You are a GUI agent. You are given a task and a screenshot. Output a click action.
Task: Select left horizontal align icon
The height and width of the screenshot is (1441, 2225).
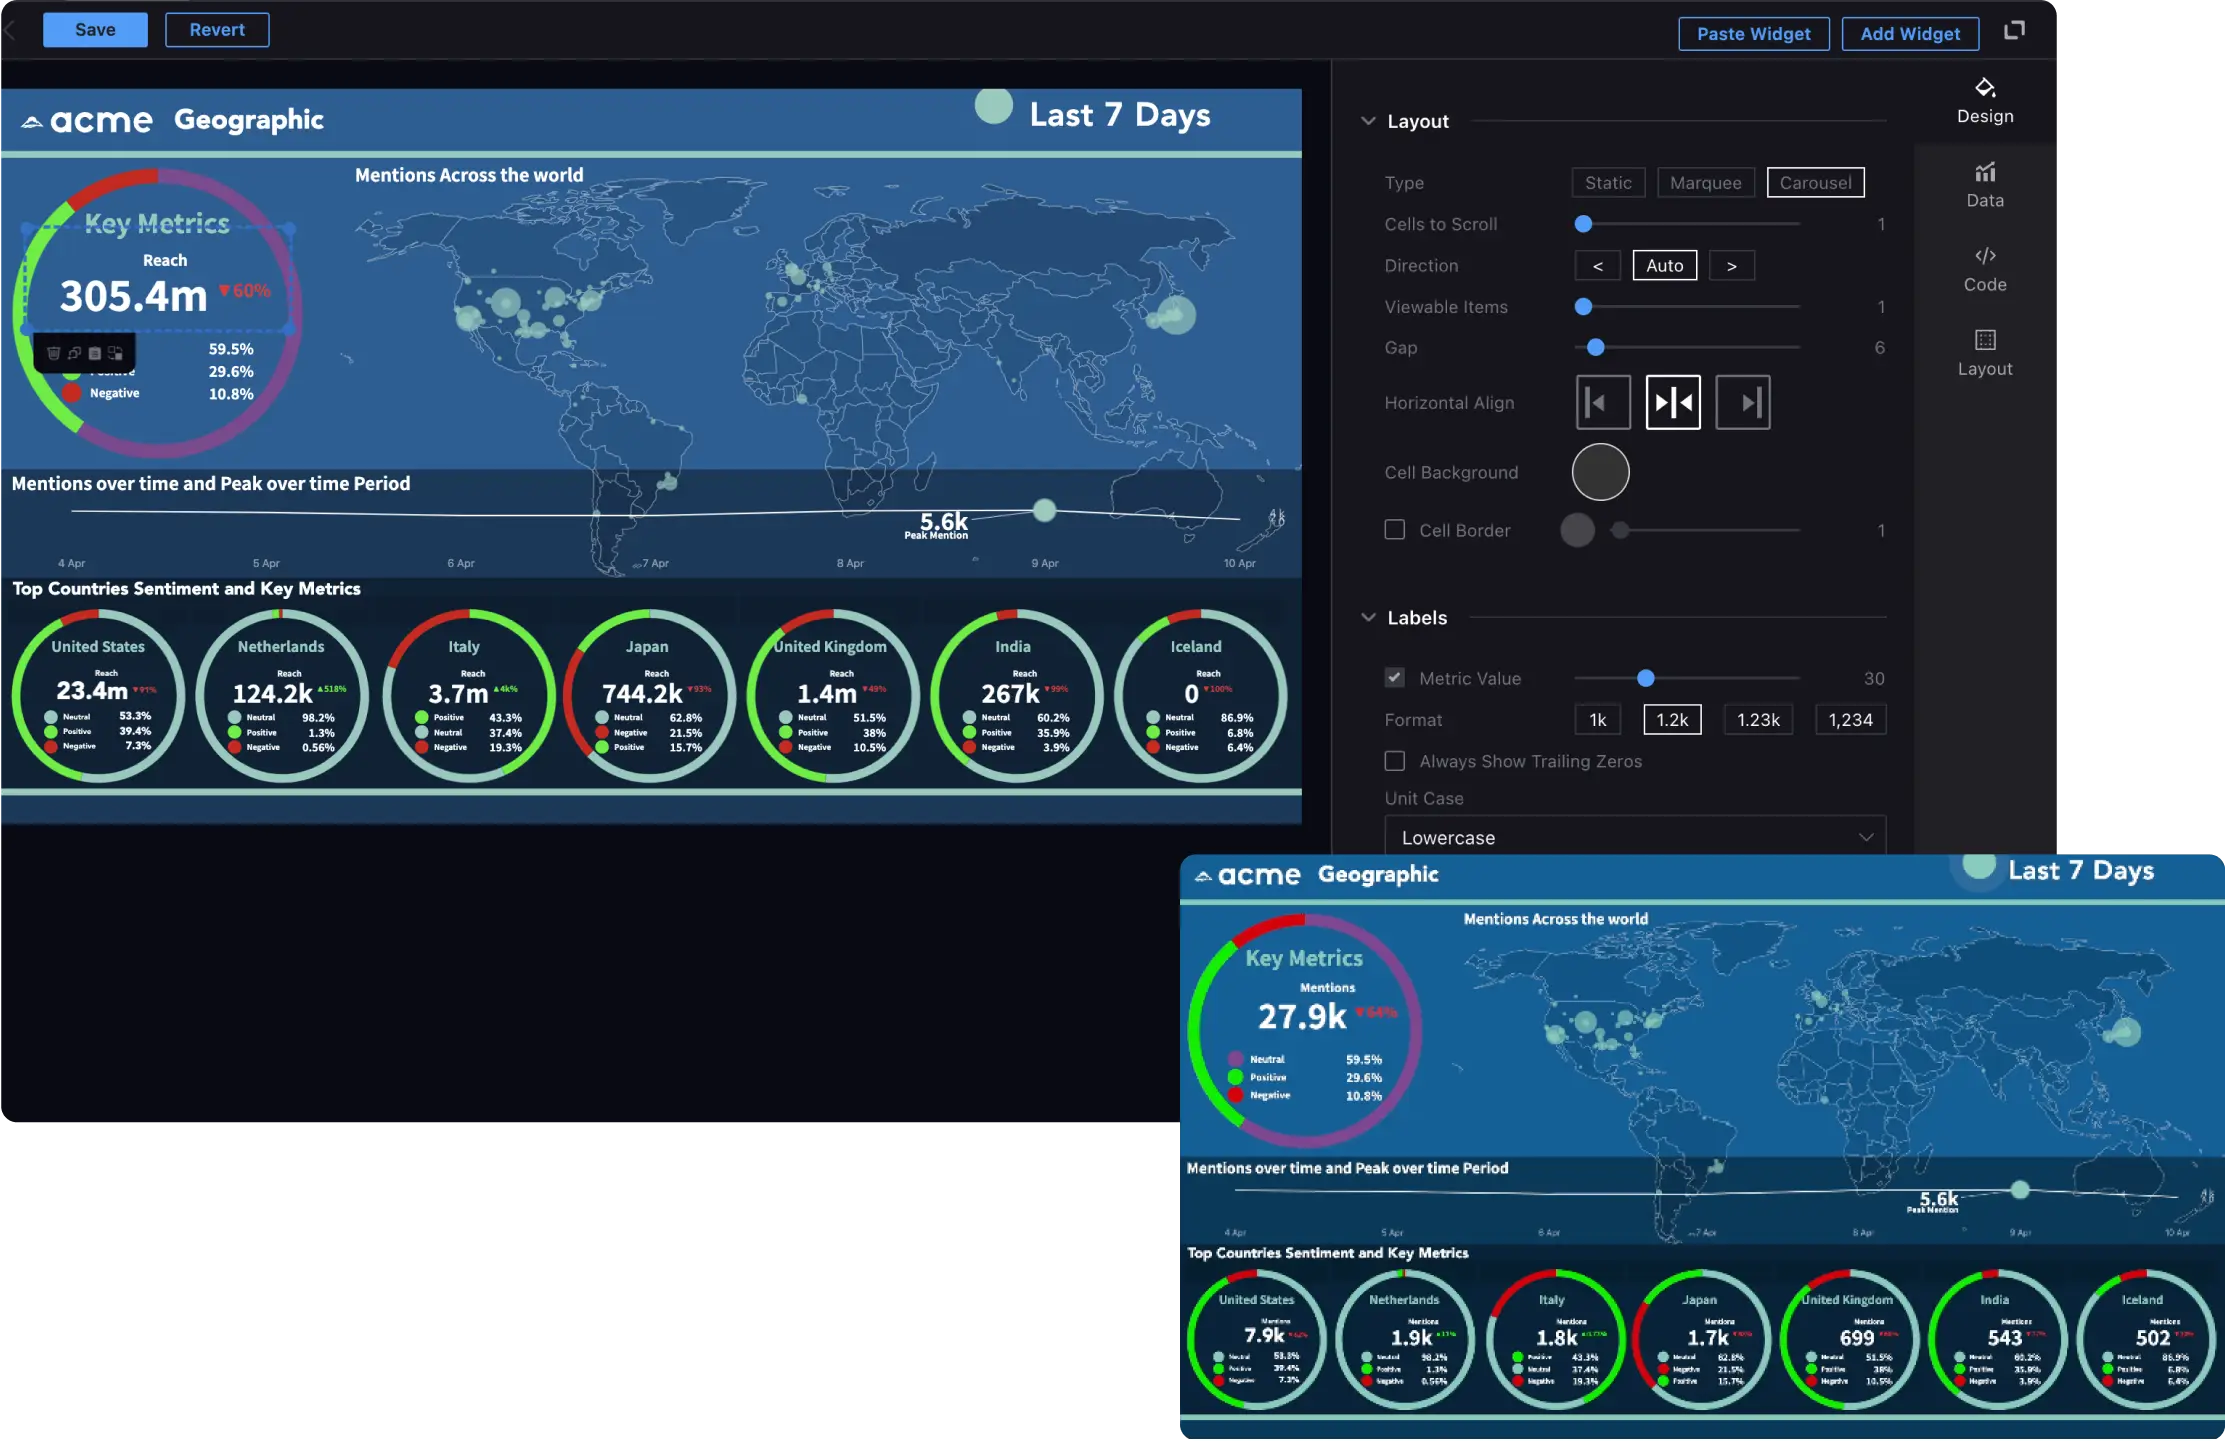coord(1603,403)
